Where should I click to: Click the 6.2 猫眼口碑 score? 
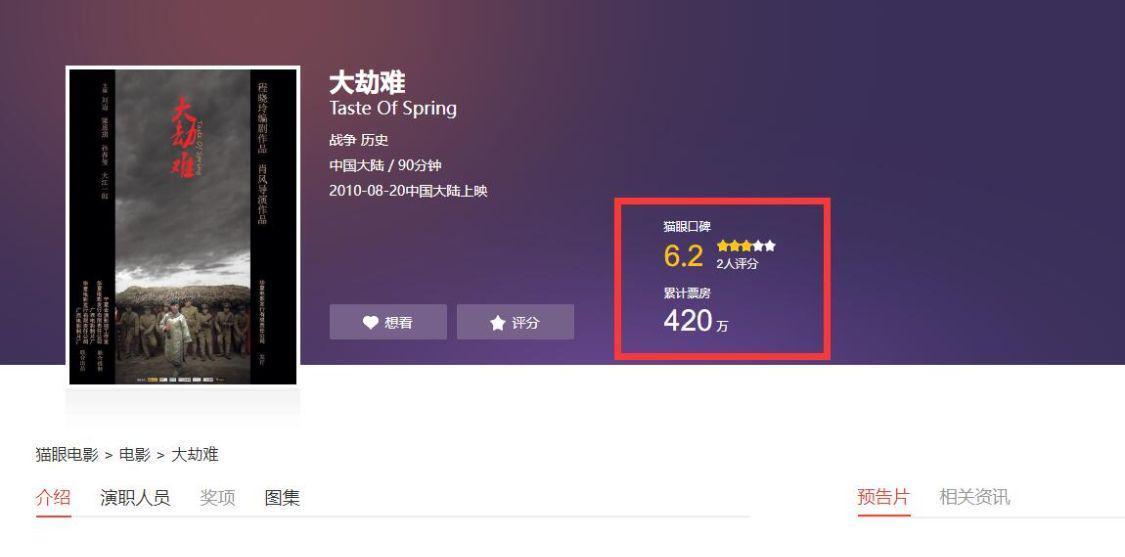(683, 256)
